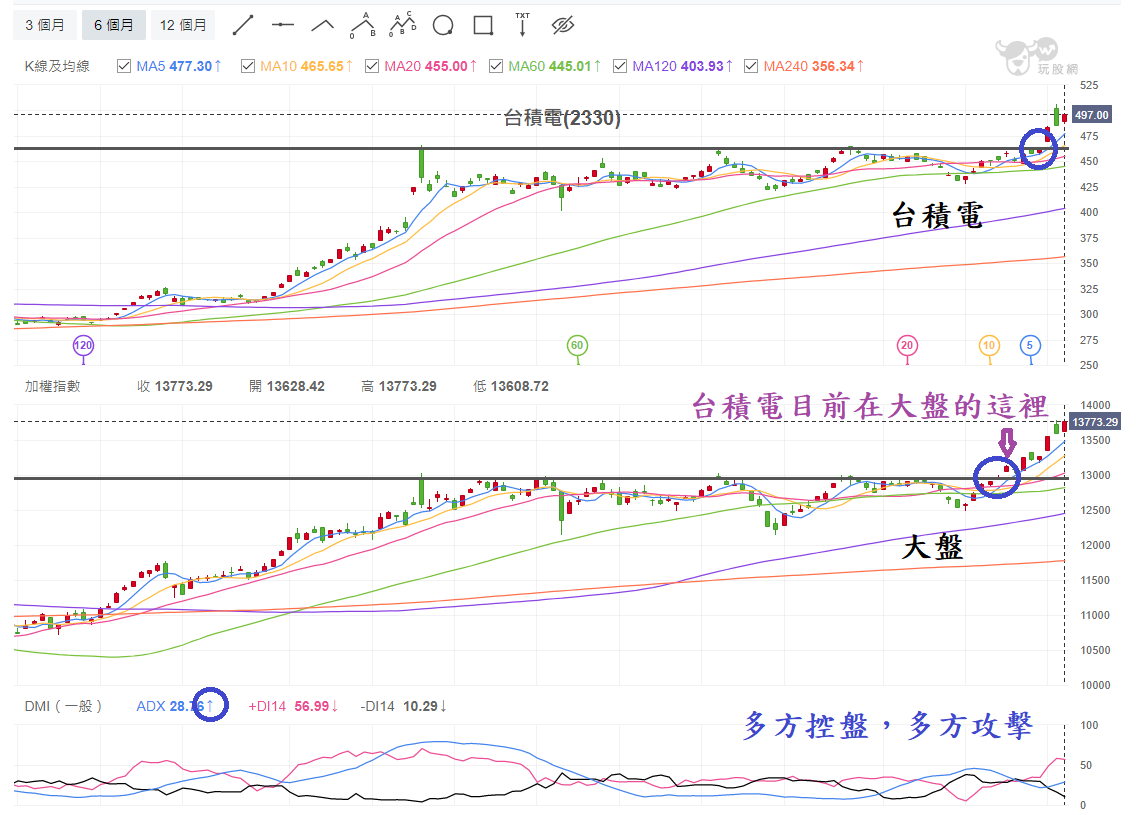Uncheck the MA5 moving average checkbox
Viewport: 1137px width, 815px height.
[x=124, y=66]
